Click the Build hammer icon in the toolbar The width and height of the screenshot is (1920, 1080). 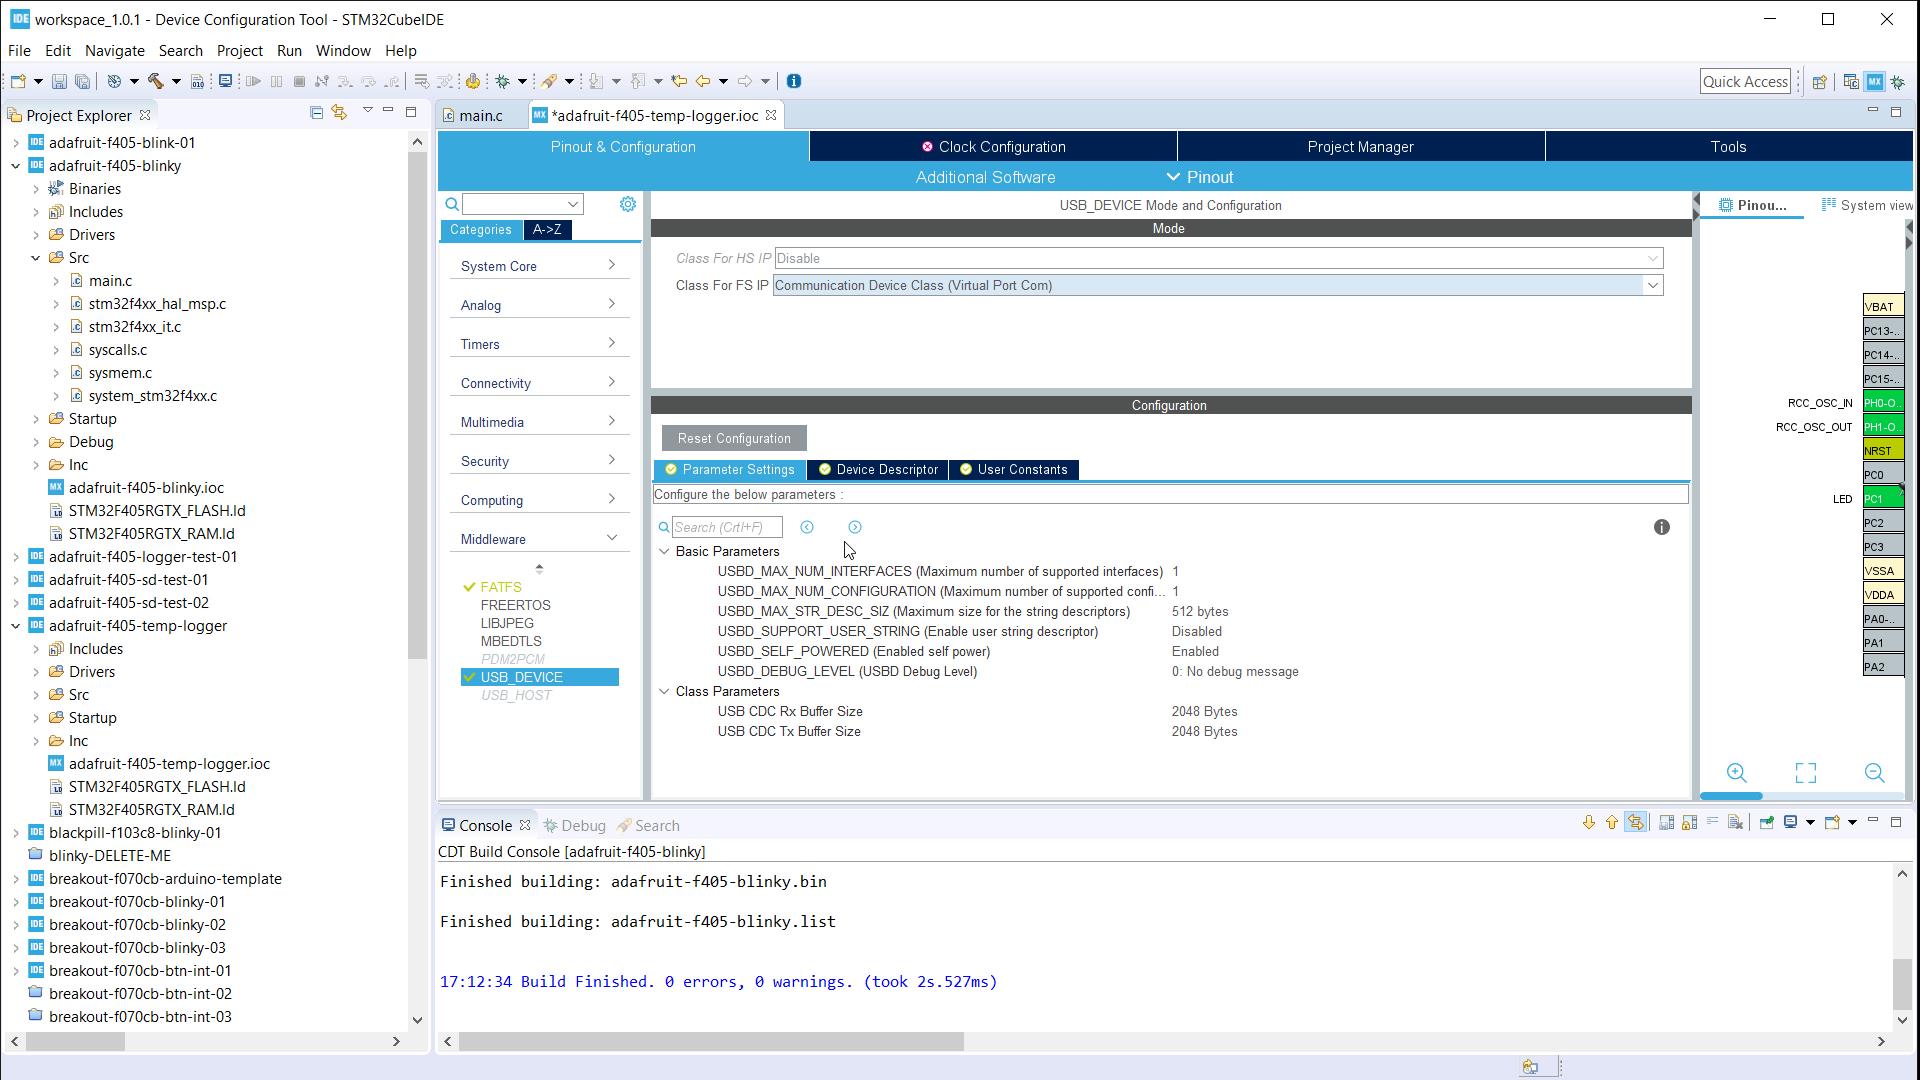(154, 81)
